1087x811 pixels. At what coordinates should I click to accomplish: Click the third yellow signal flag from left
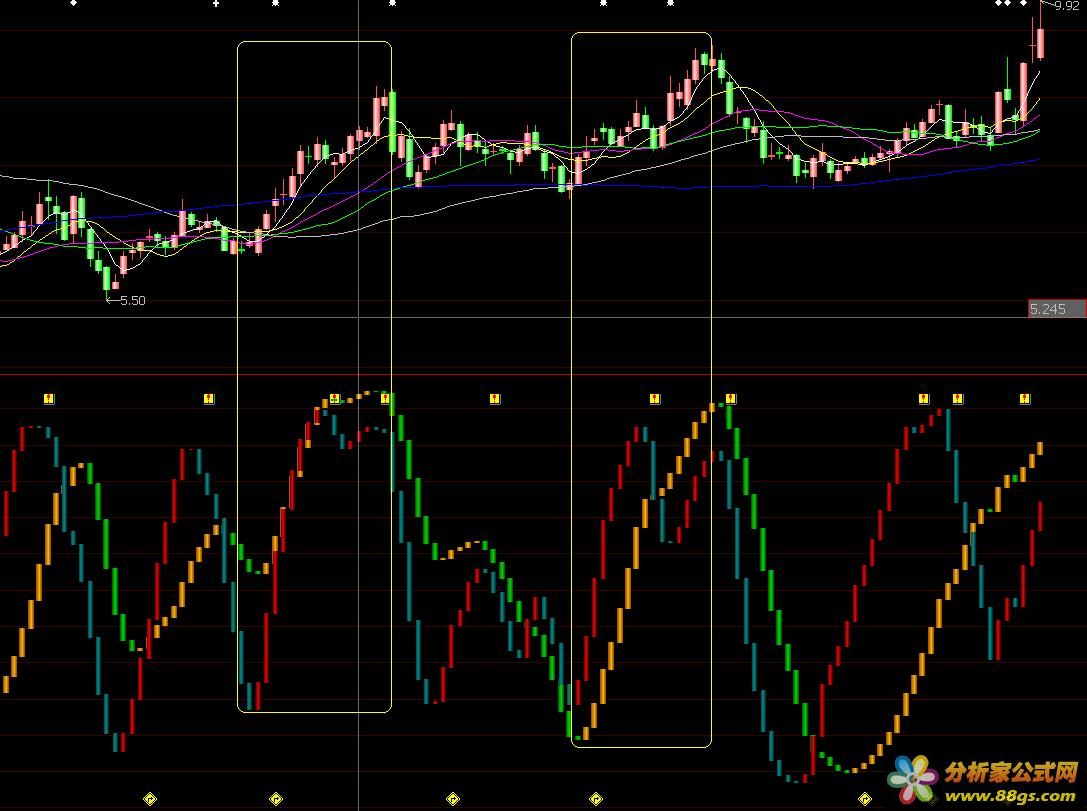pos(335,399)
